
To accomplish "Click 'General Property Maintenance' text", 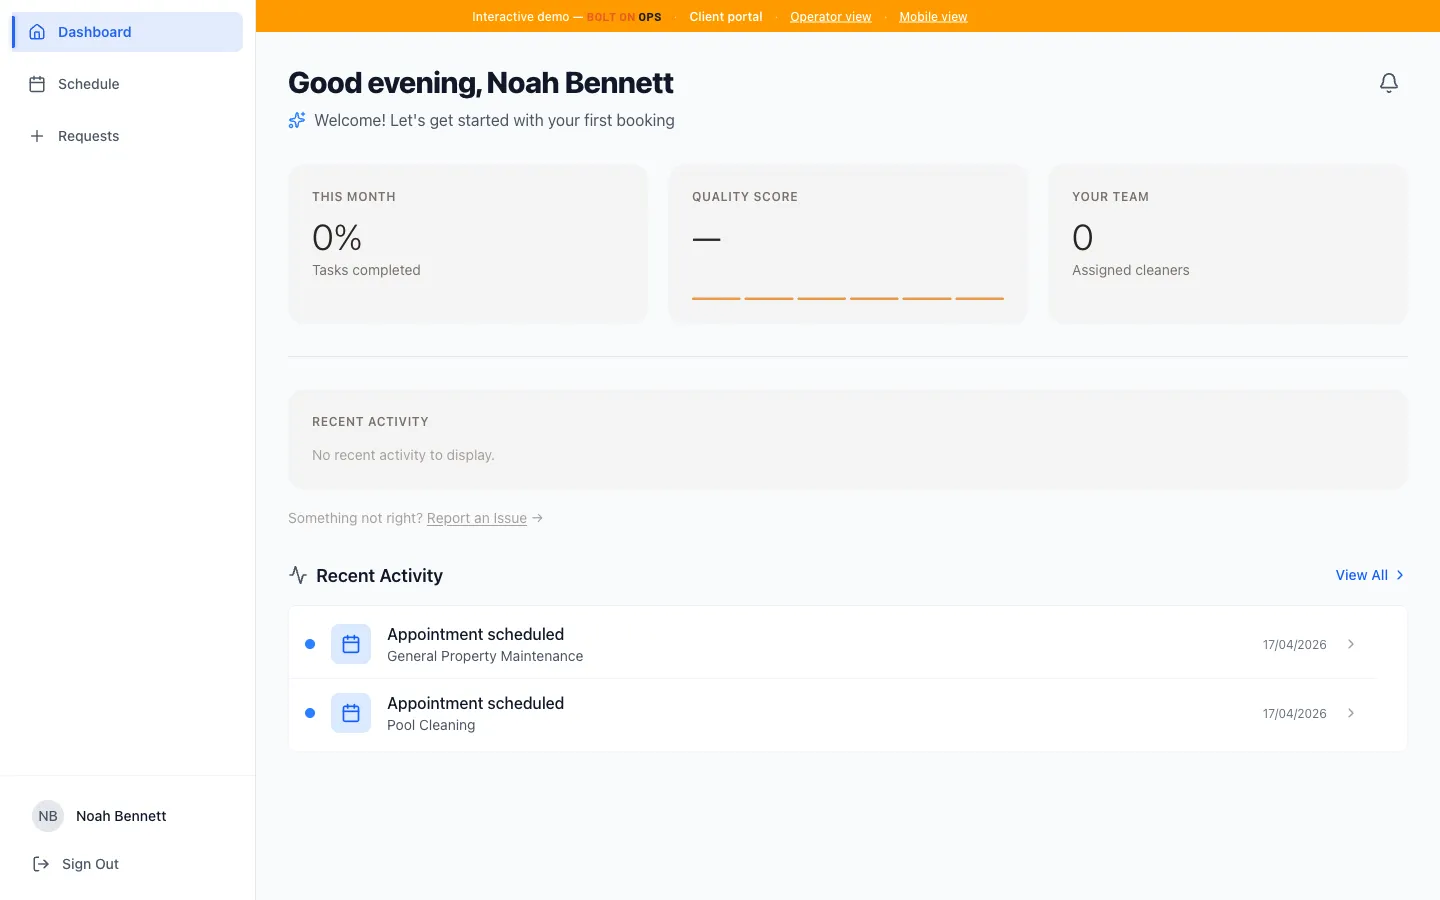I will (485, 656).
